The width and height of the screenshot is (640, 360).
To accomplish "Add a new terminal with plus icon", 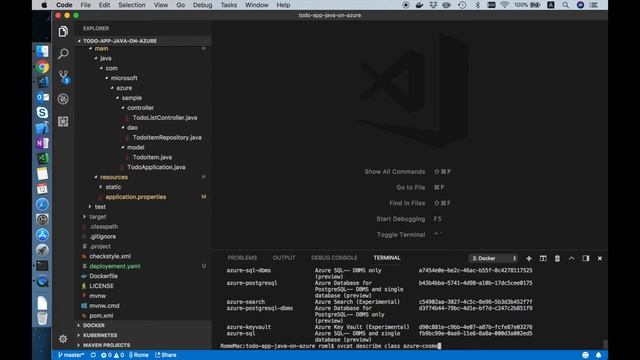I will pos(529,258).
